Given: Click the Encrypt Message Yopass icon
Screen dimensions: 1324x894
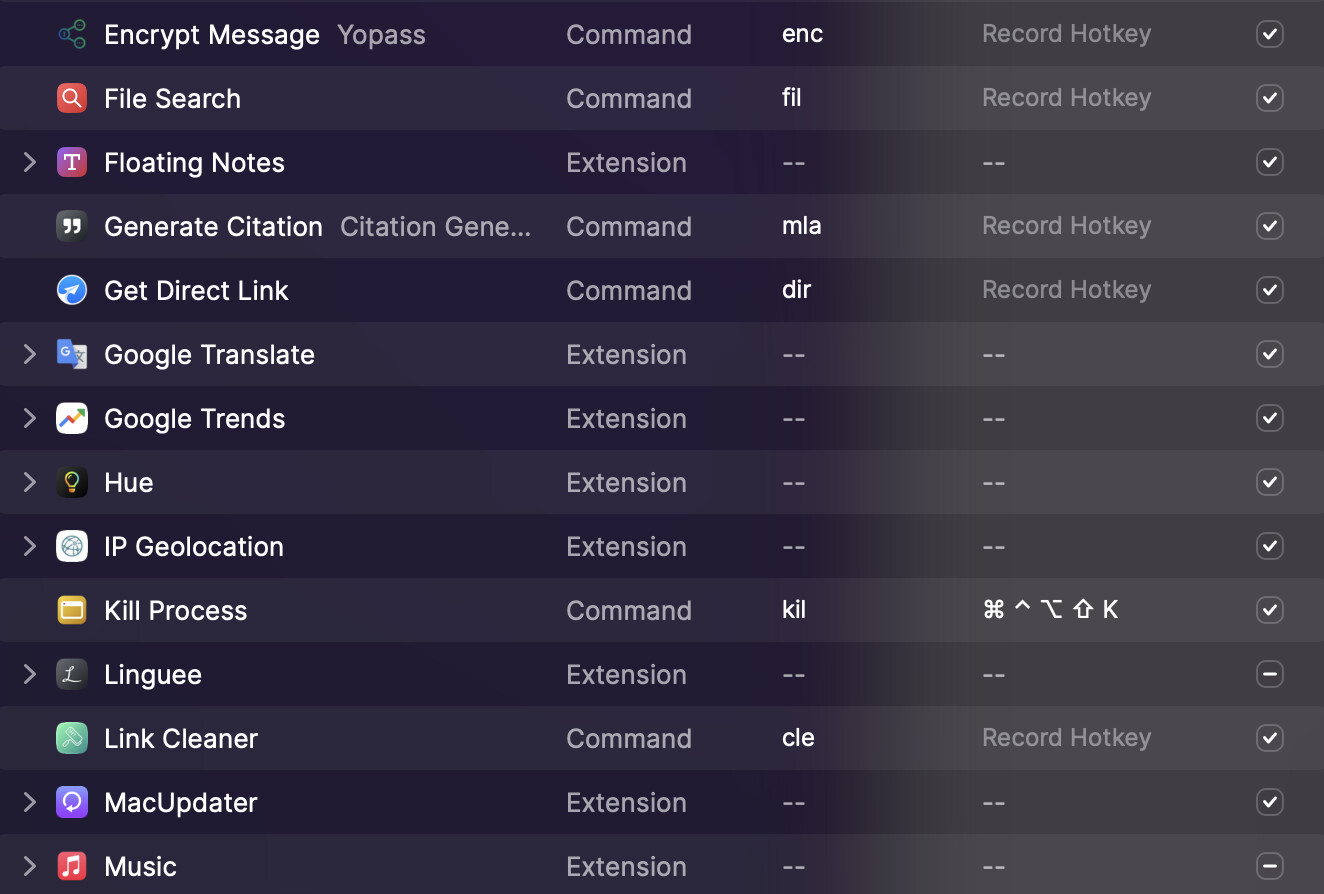Looking at the screenshot, I should click(72, 35).
